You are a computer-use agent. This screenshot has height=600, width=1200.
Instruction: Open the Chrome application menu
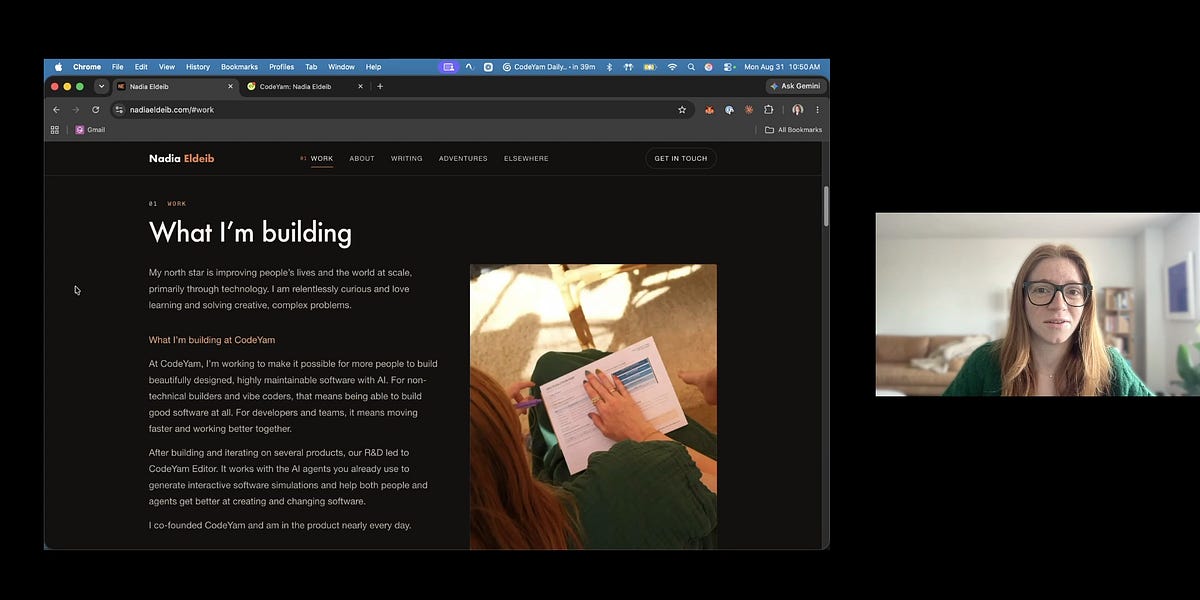pos(87,67)
